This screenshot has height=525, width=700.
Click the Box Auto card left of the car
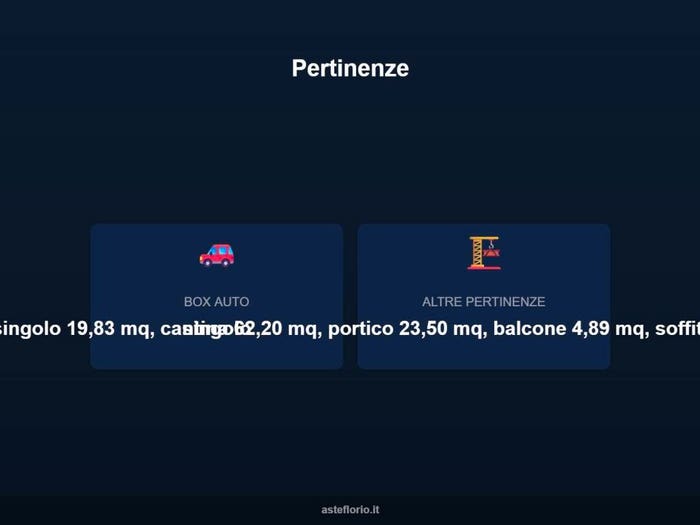point(145,255)
